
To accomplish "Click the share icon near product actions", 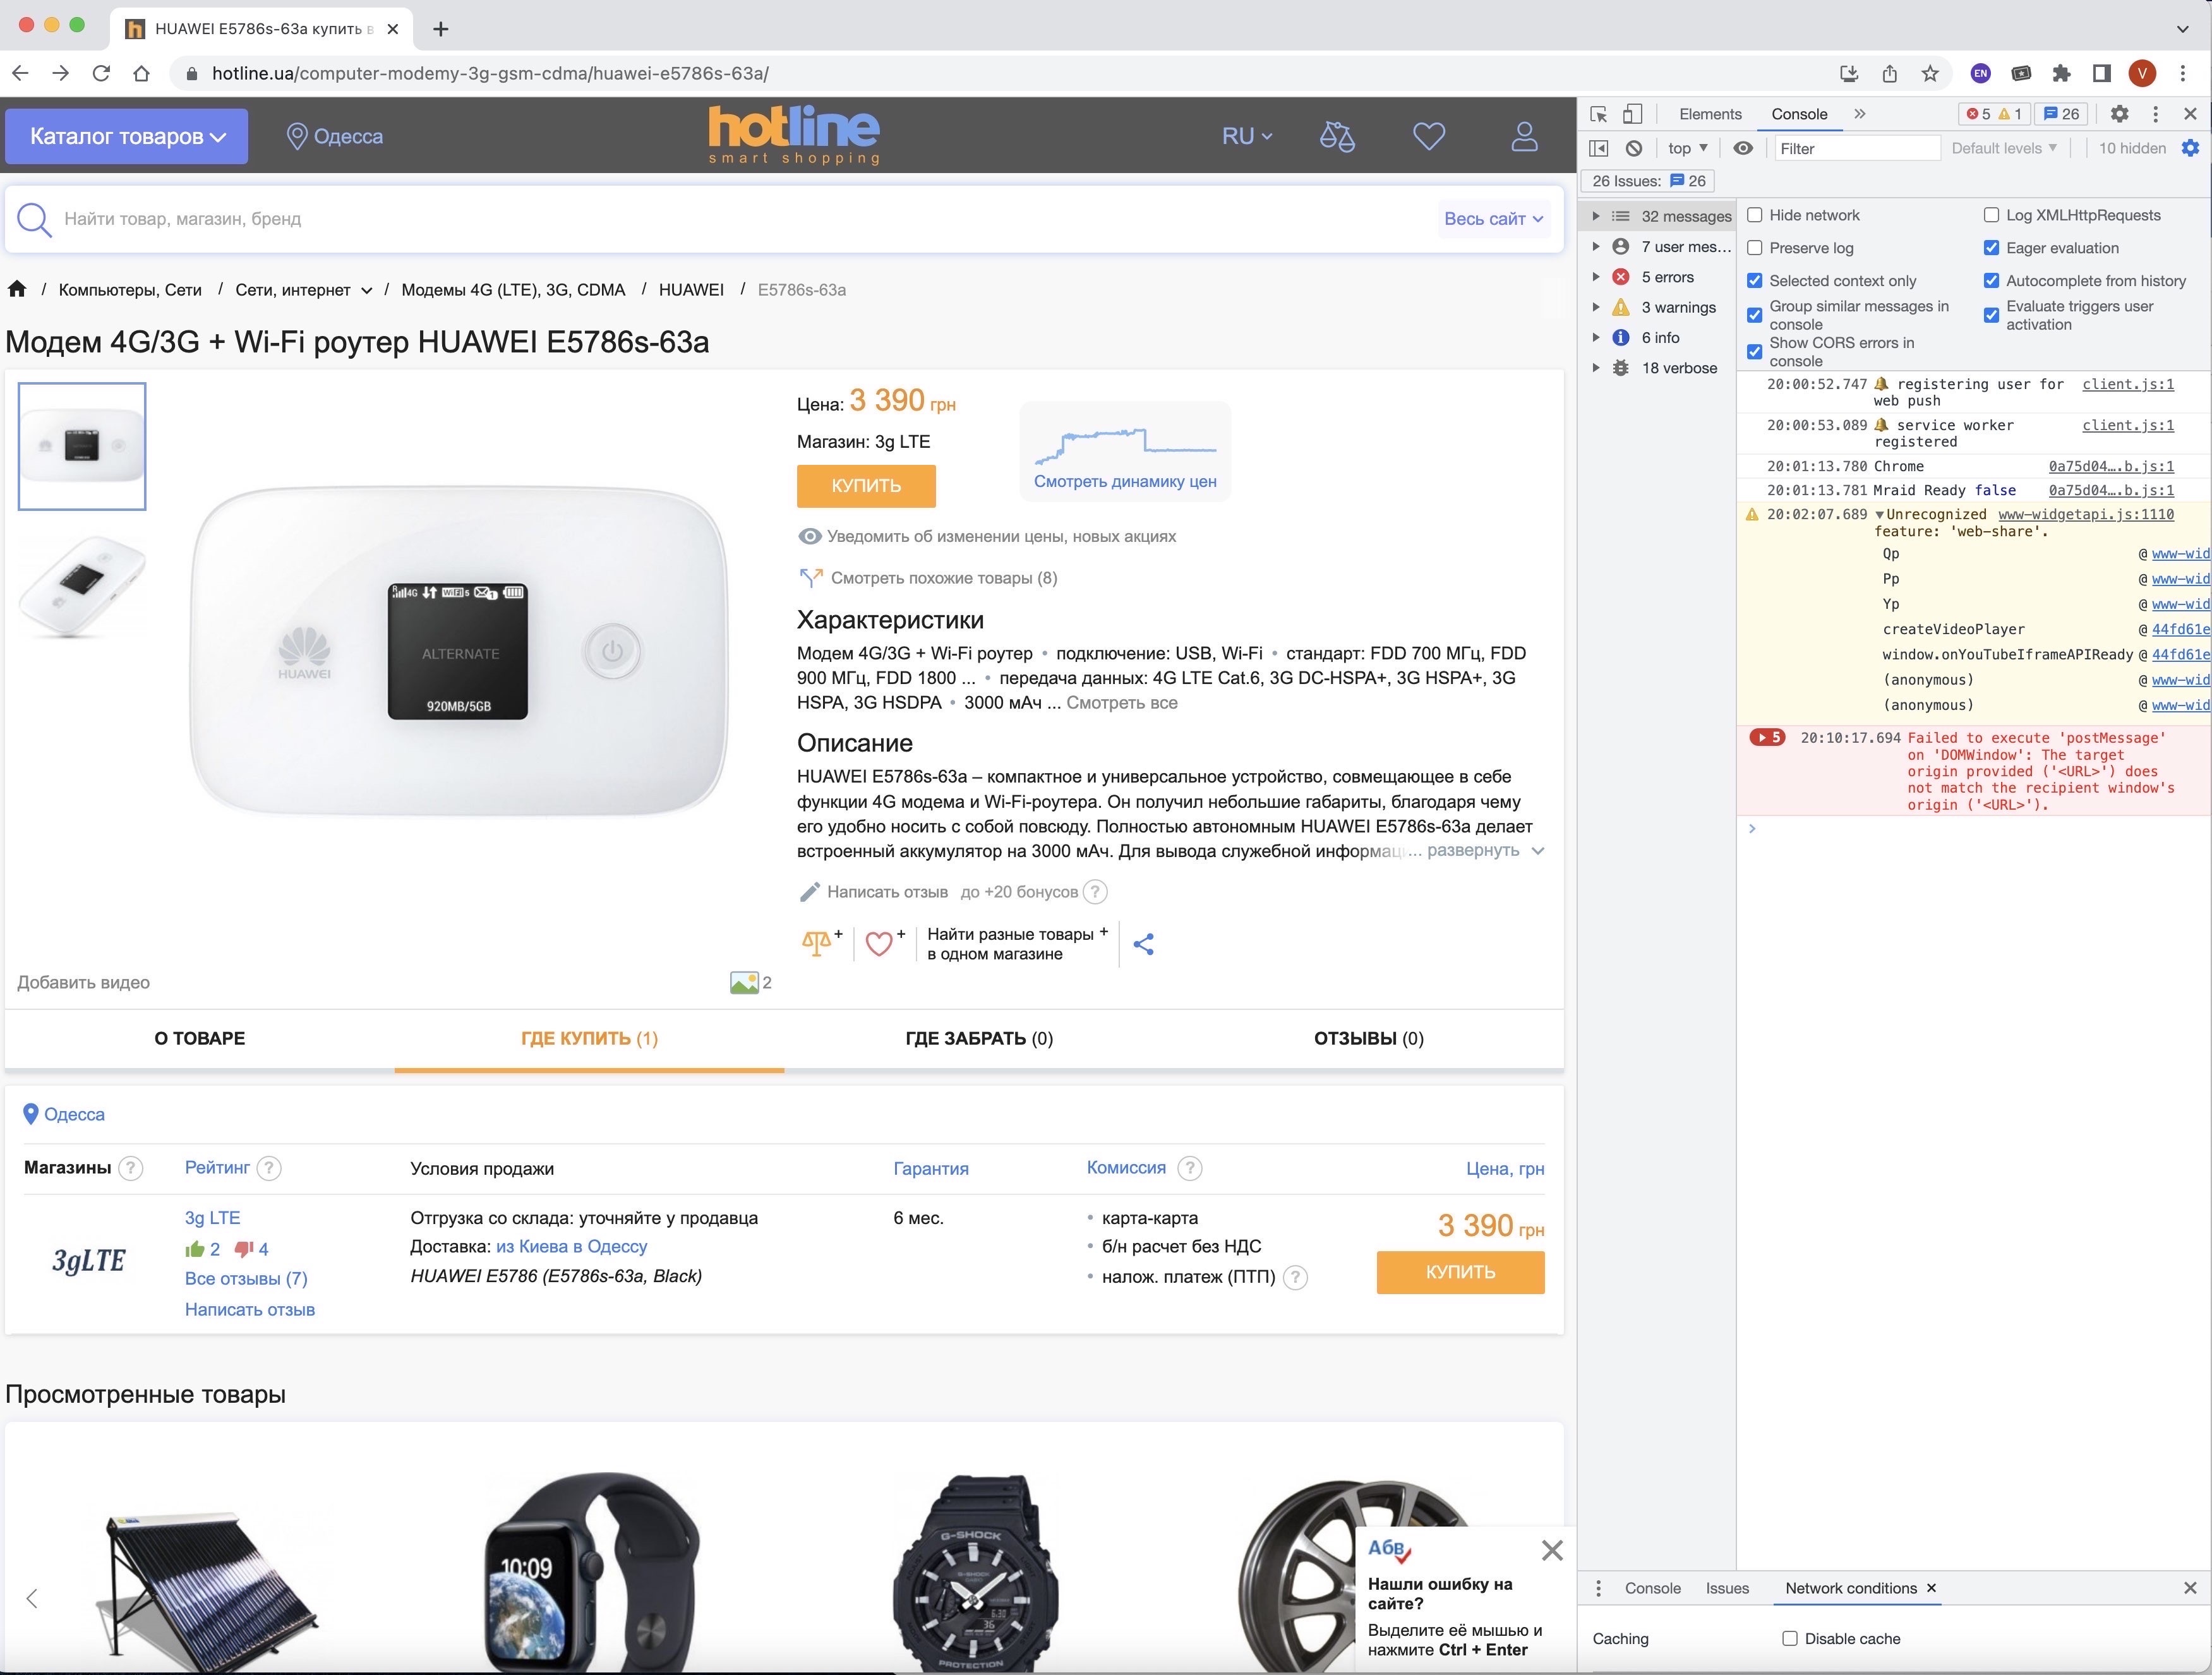I will [1144, 944].
